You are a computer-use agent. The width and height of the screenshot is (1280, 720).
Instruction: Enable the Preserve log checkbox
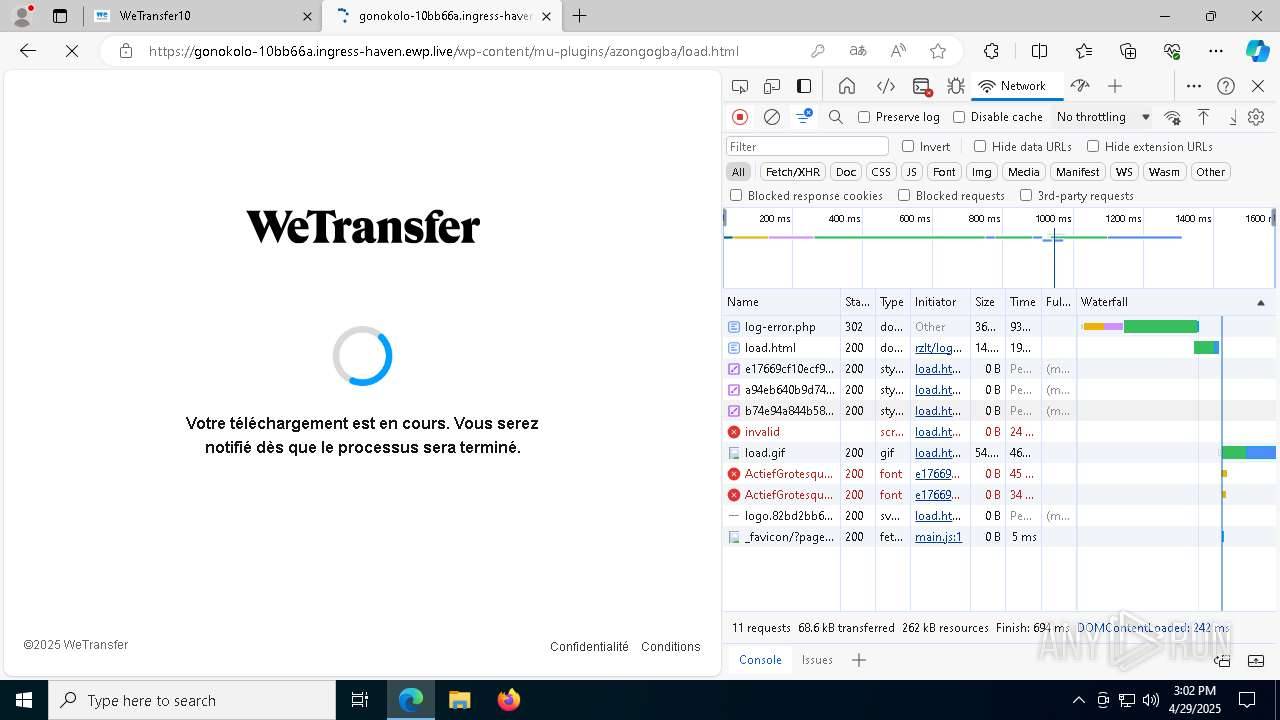864,117
